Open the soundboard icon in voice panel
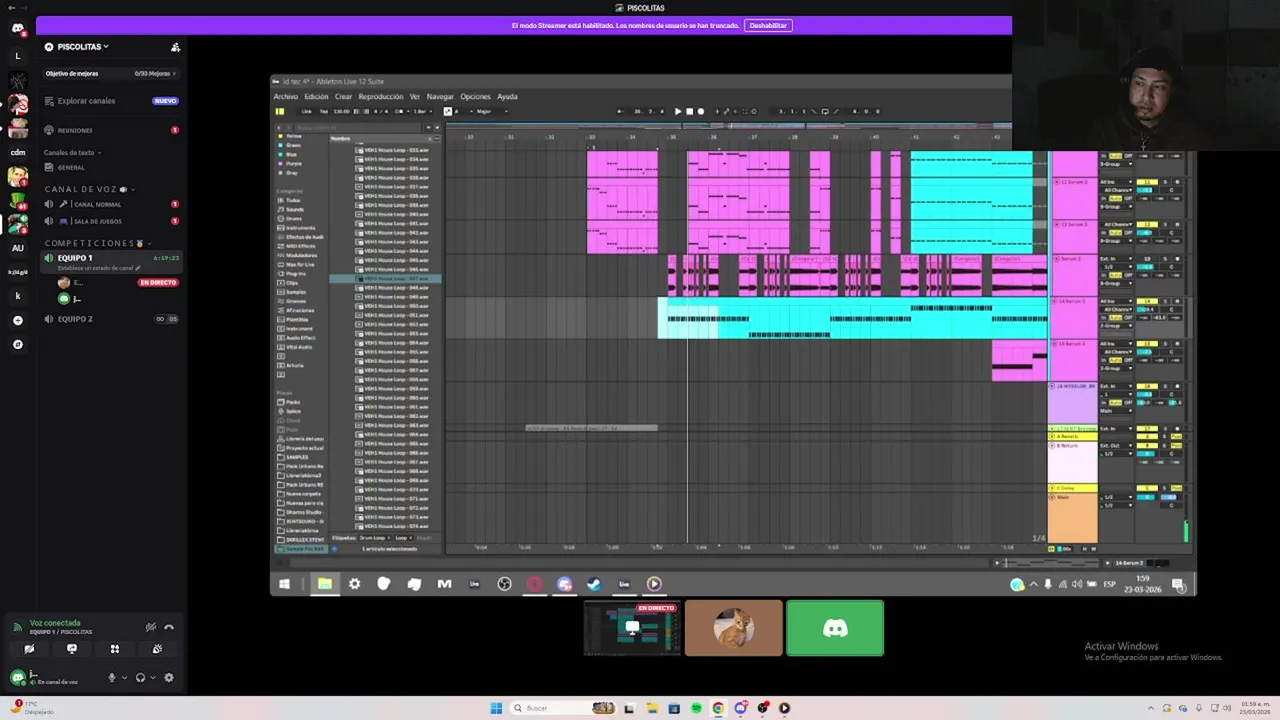Image resolution: width=1280 pixels, height=720 pixels. point(157,649)
